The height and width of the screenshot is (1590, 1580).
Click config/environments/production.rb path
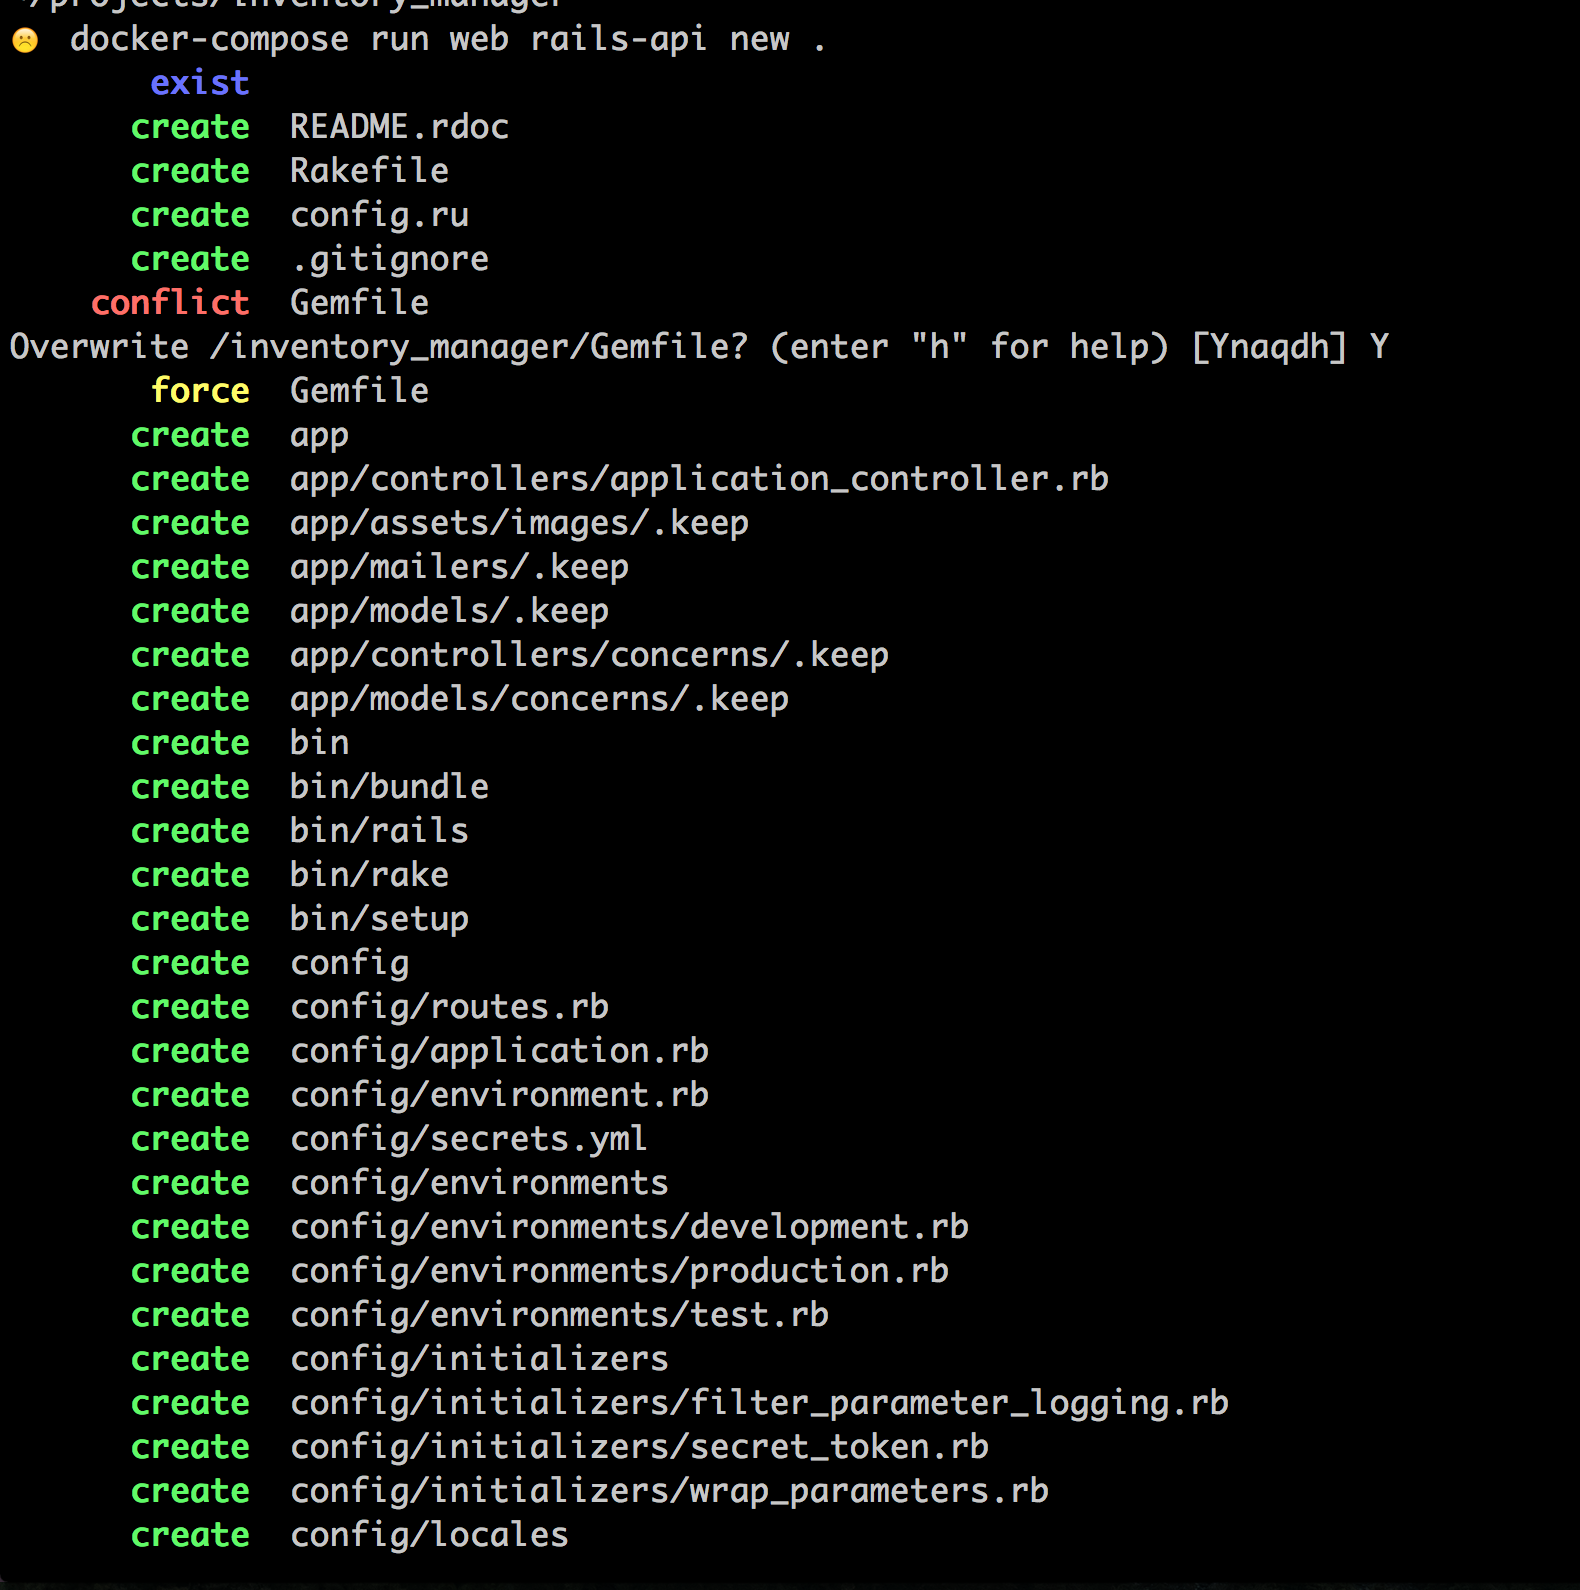620,1271
